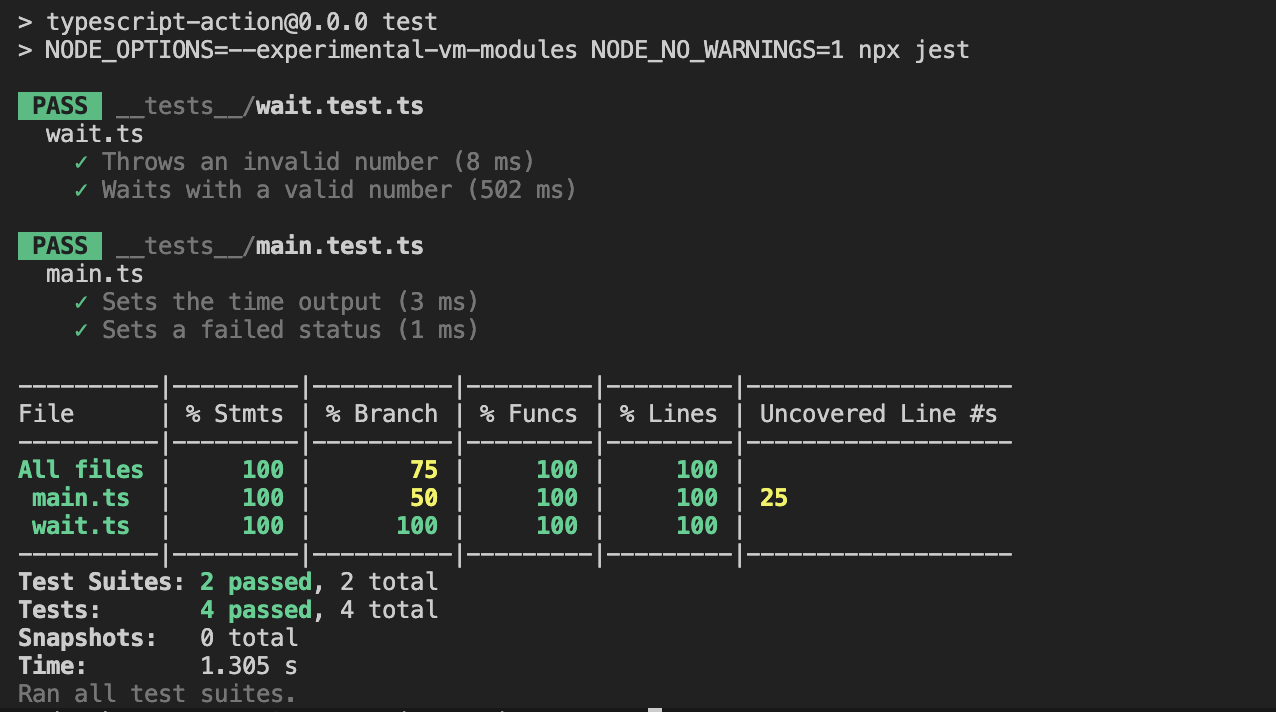The height and width of the screenshot is (712, 1276).
Task: Click the 'Snapshots:' summary label
Action: click(x=88, y=638)
